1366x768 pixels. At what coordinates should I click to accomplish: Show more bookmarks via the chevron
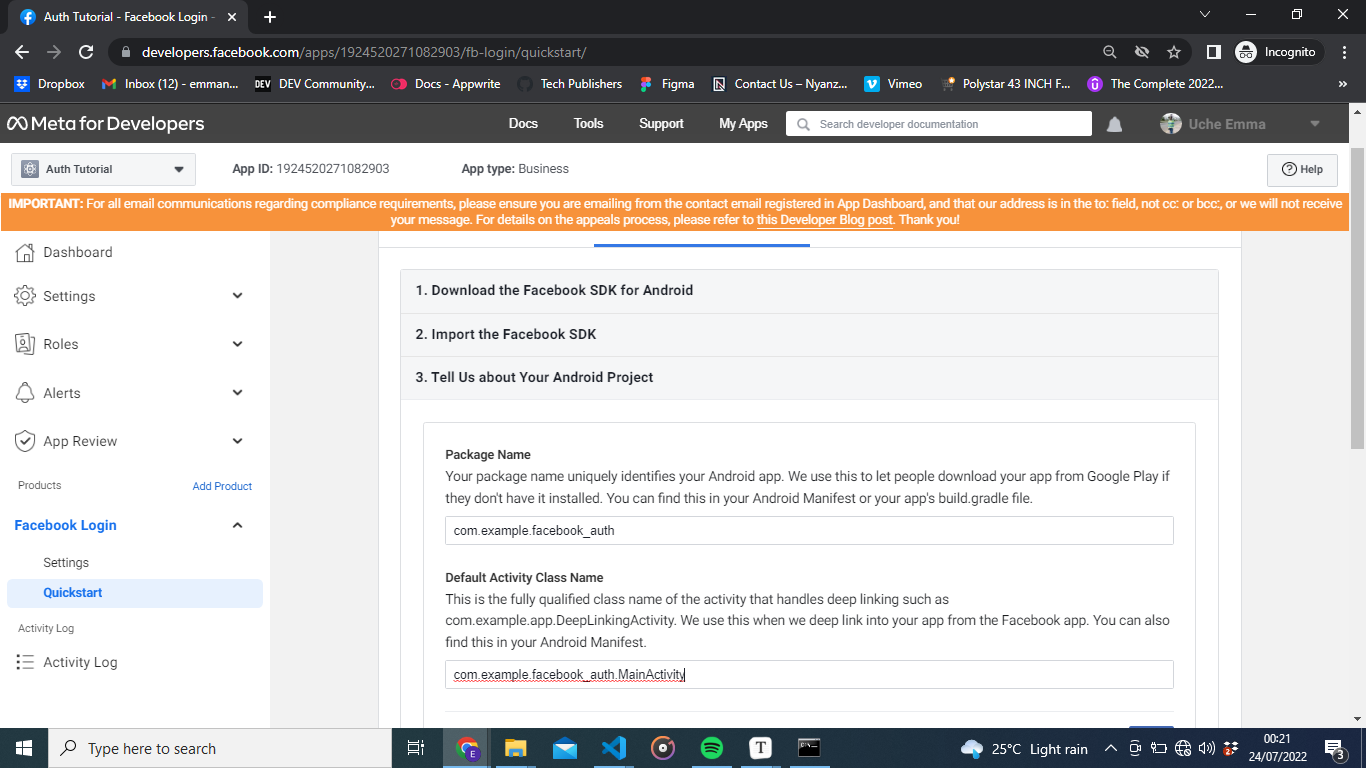pos(1342,84)
